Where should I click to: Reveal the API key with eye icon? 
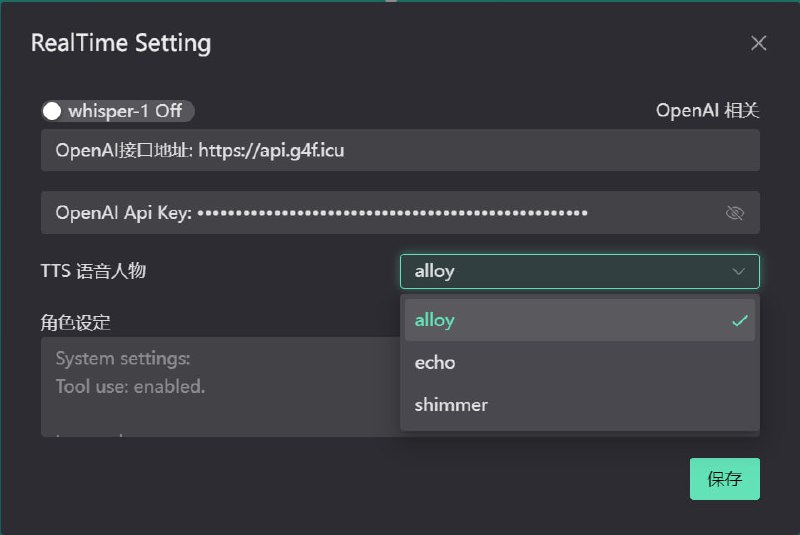(735, 213)
